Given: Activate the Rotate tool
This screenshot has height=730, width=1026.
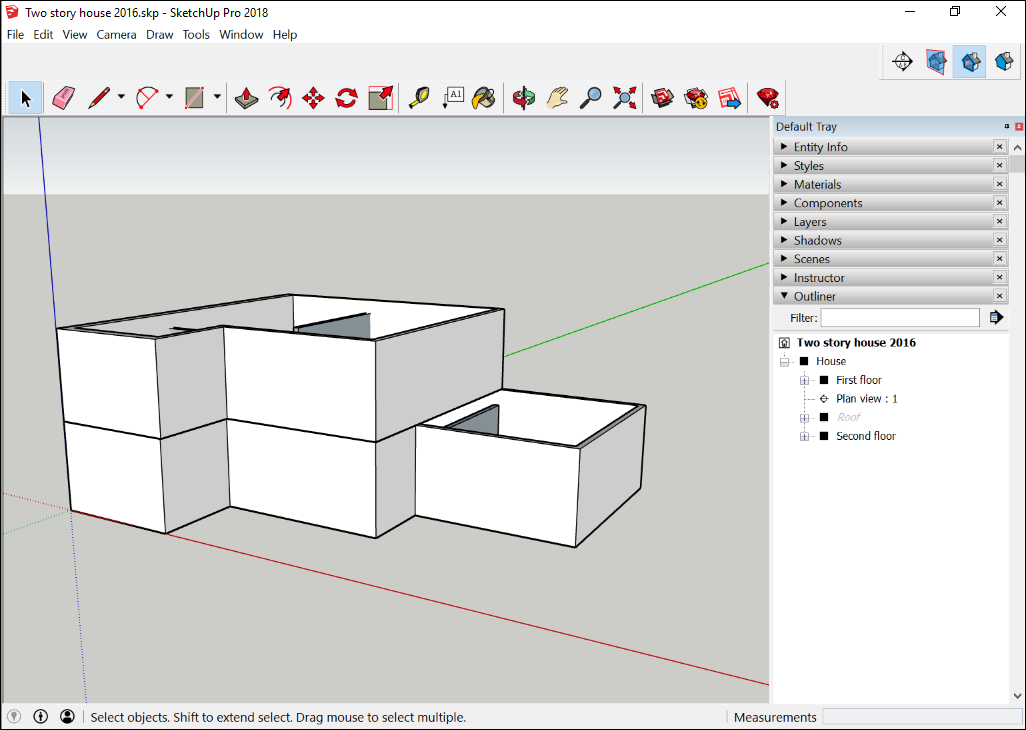Looking at the screenshot, I should [x=346, y=98].
